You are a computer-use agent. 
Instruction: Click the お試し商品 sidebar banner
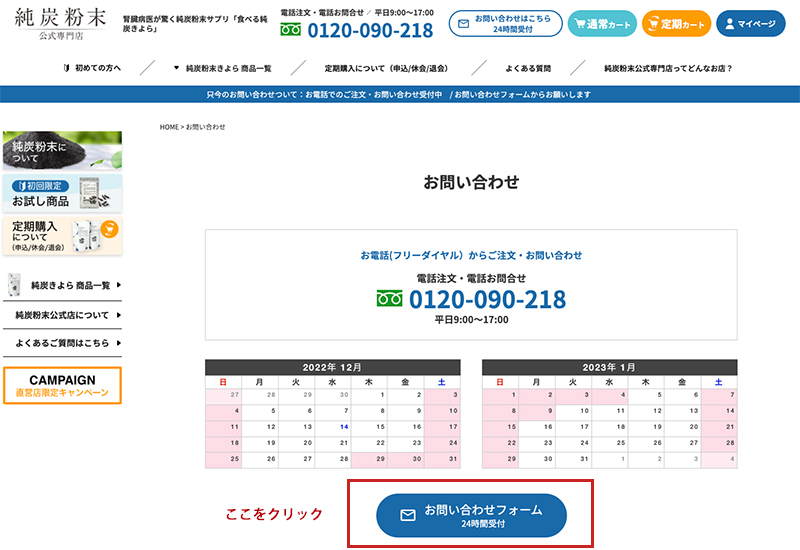[x=62, y=193]
